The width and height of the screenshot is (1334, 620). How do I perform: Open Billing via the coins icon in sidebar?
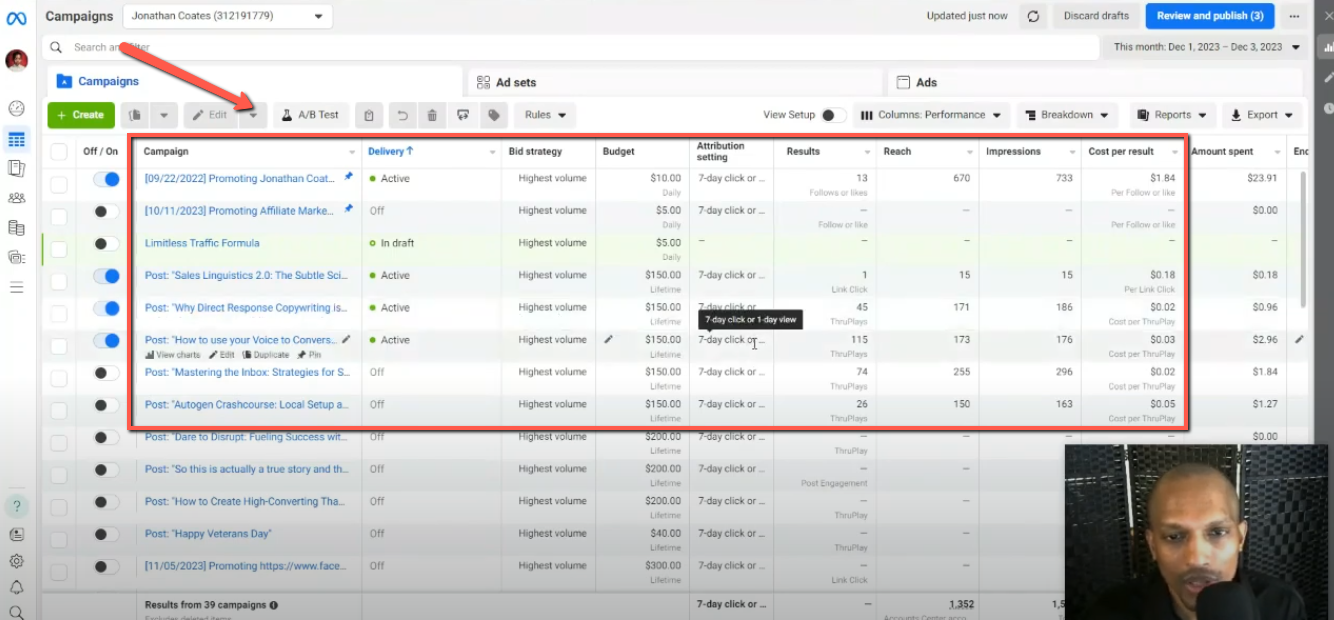17,228
